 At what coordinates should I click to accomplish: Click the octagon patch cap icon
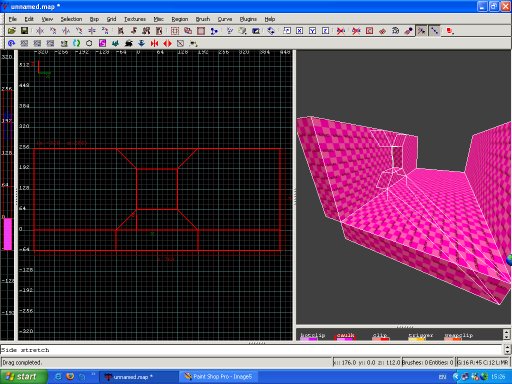coord(89,43)
